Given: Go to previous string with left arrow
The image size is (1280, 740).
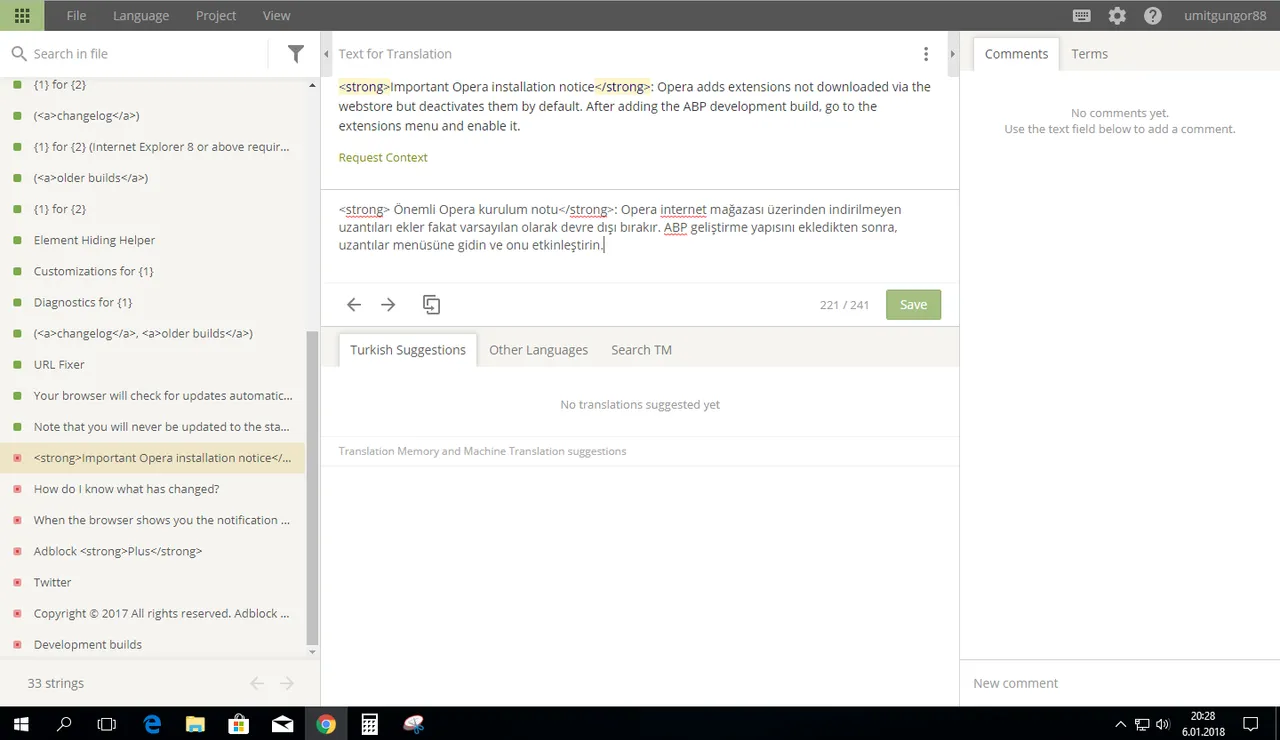Looking at the screenshot, I should pos(353,305).
